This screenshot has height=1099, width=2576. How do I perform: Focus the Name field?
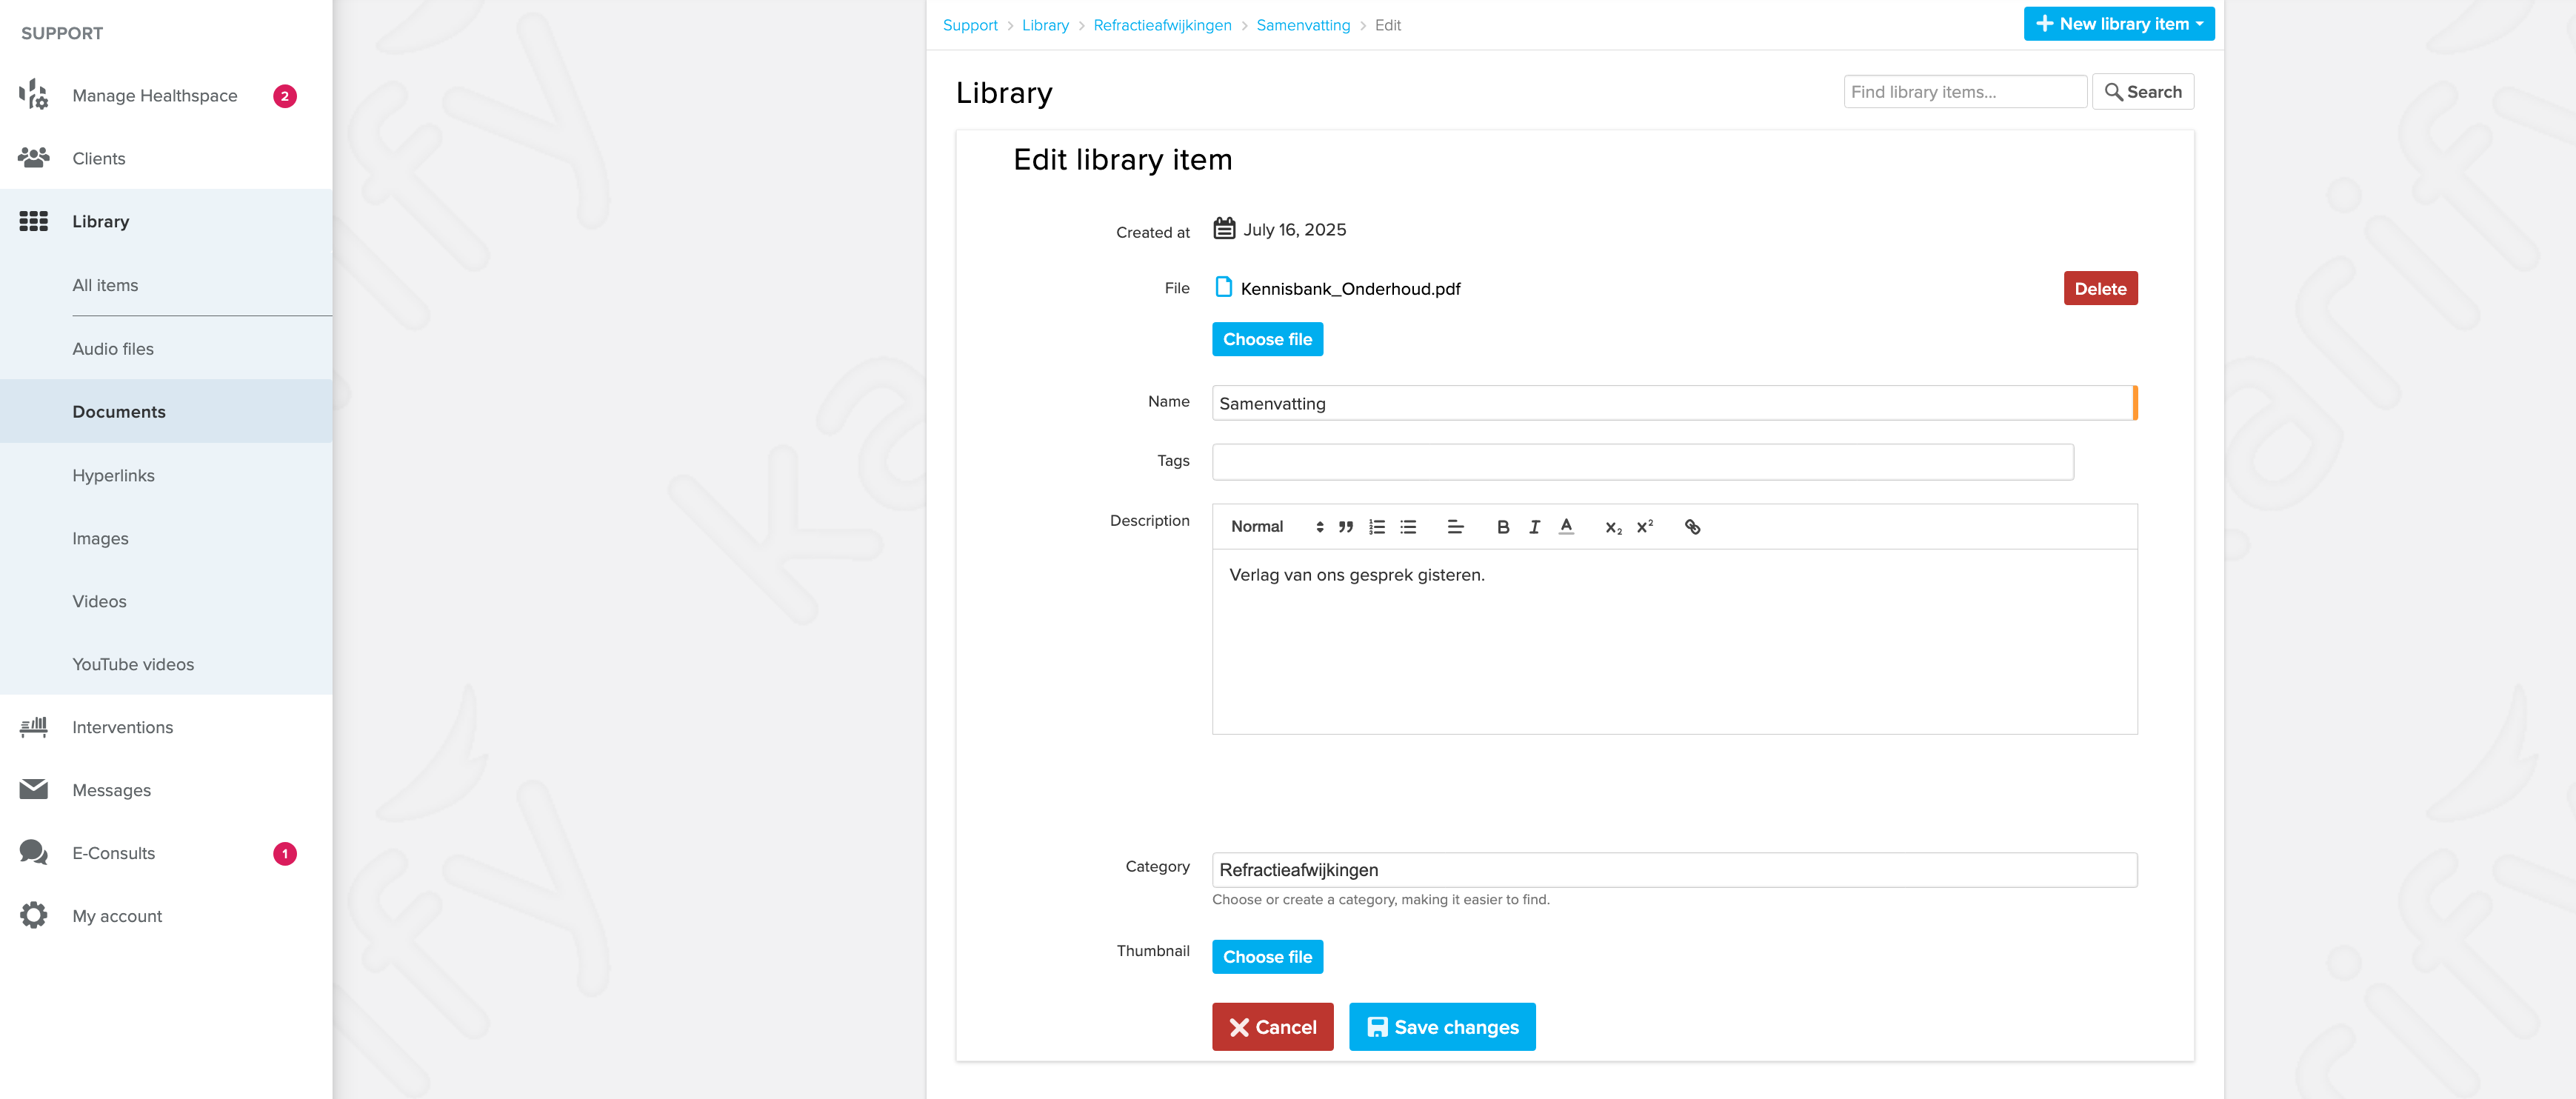pos(1674,403)
